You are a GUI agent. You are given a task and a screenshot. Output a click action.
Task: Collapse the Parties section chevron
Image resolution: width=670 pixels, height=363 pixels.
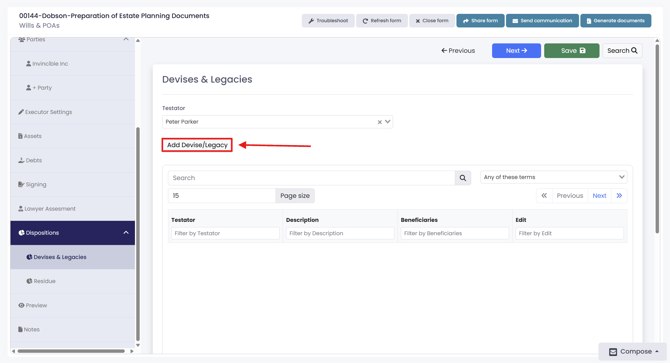(x=126, y=39)
